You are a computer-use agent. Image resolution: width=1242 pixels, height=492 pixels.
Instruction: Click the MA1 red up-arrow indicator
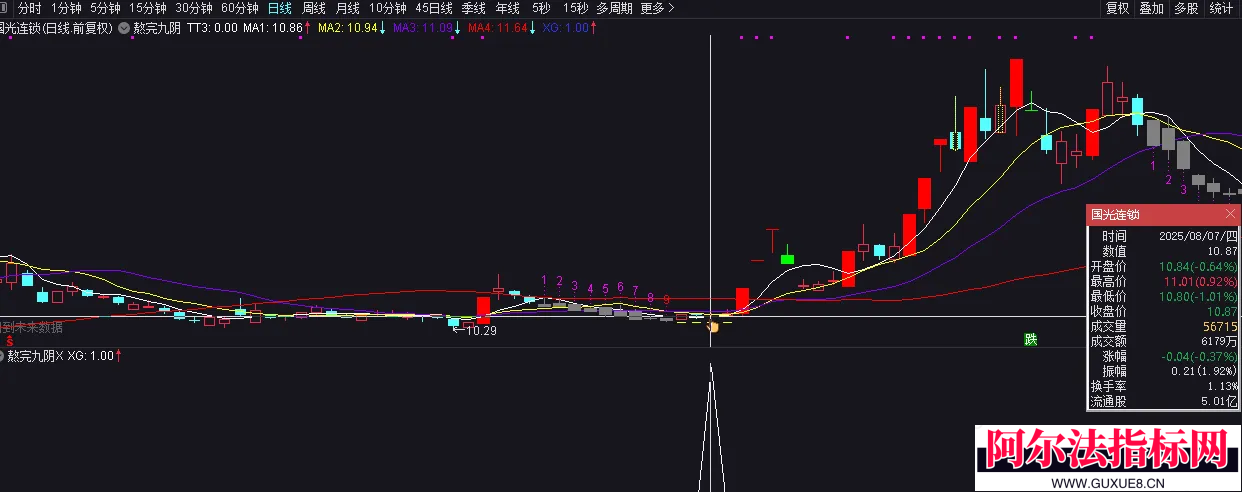(307, 28)
